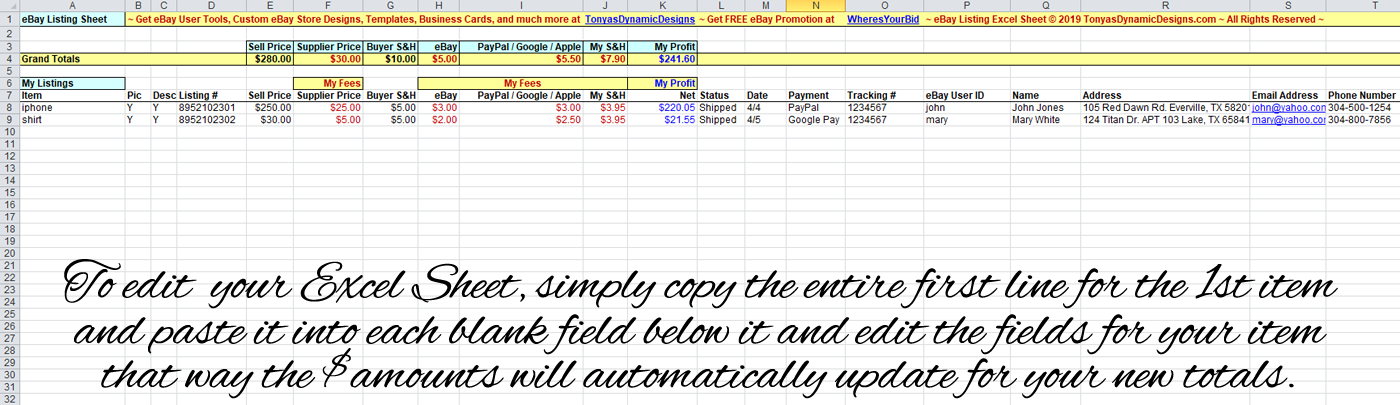The height and width of the screenshot is (405, 1400).
Task: Click mary@yahoo.com email link
Action: pyautogui.click(x=1288, y=119)
